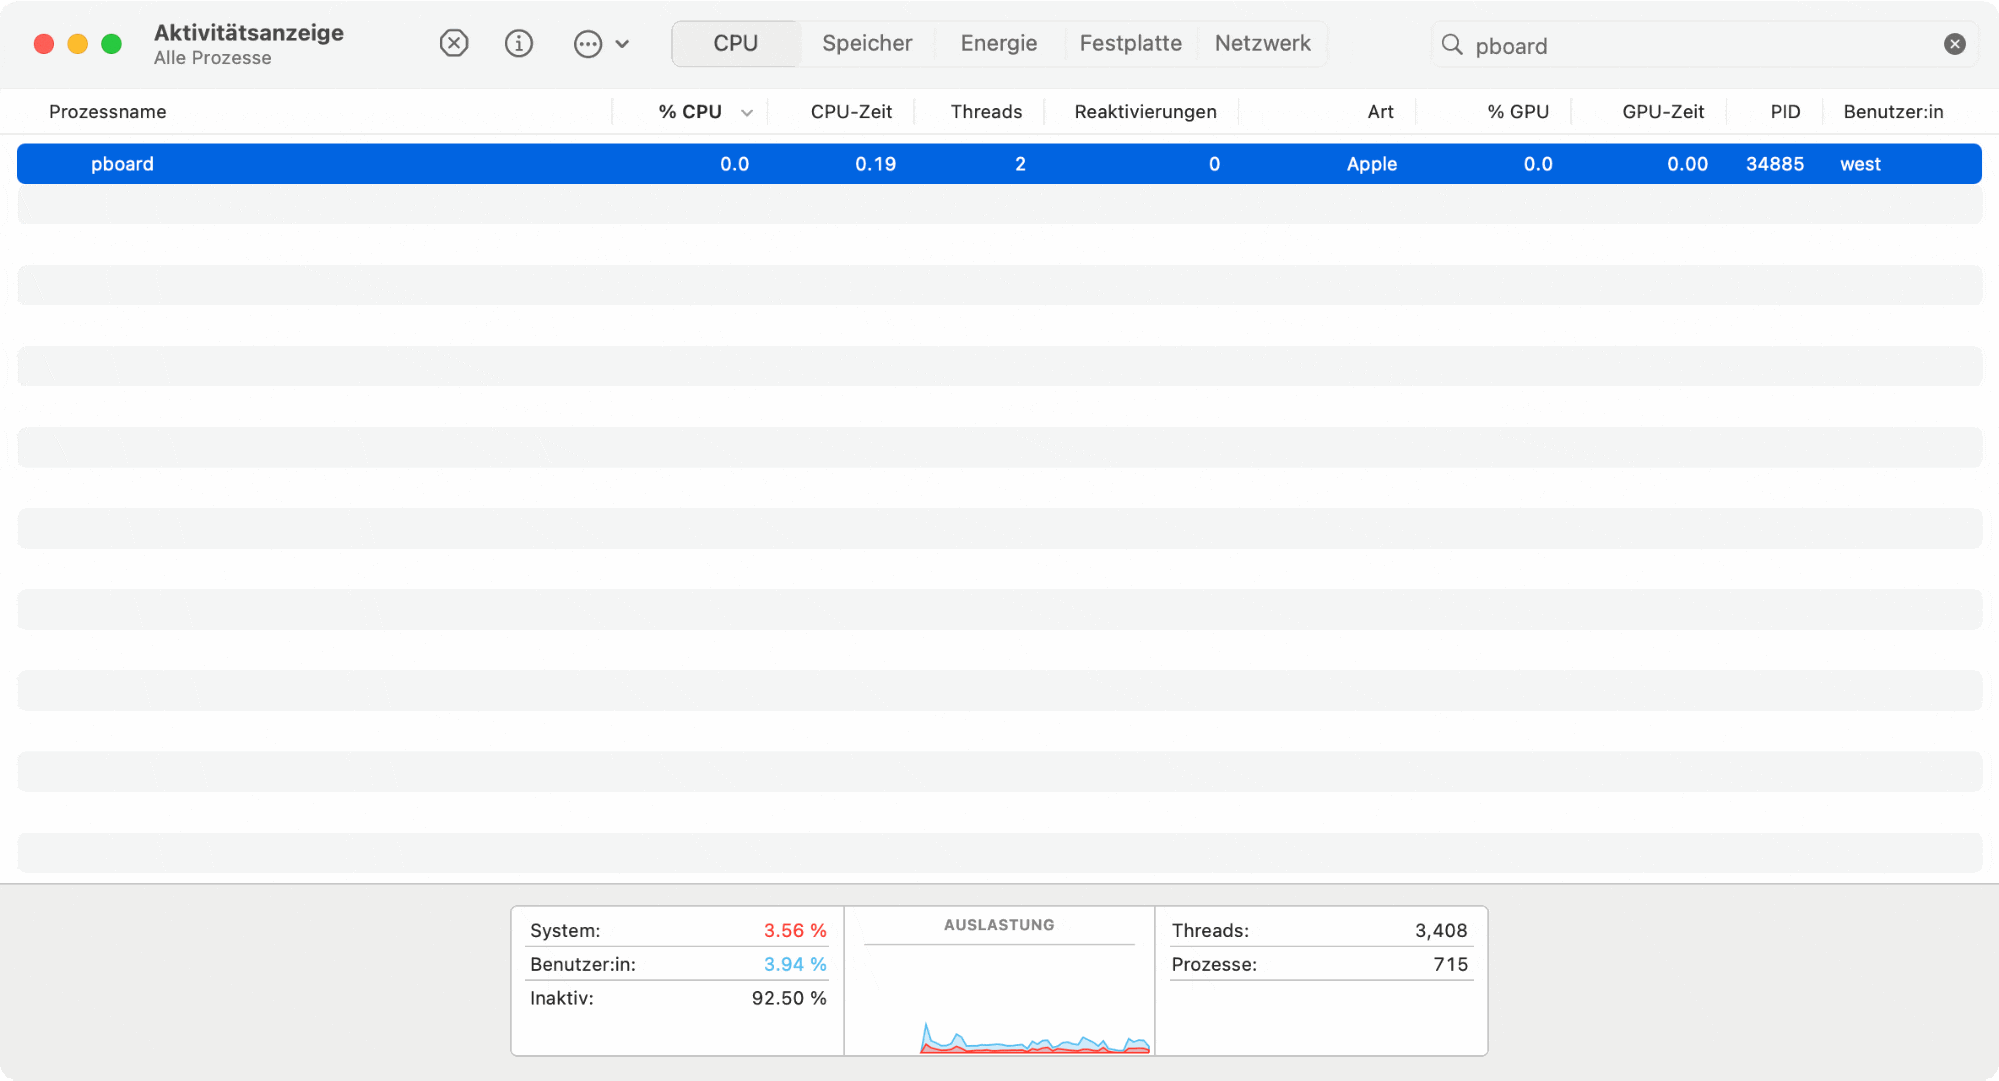Sort by GPU-Zeit column header
Image resolution: width=1999 pixels, height=1081 pixels.
point(1663,111)
